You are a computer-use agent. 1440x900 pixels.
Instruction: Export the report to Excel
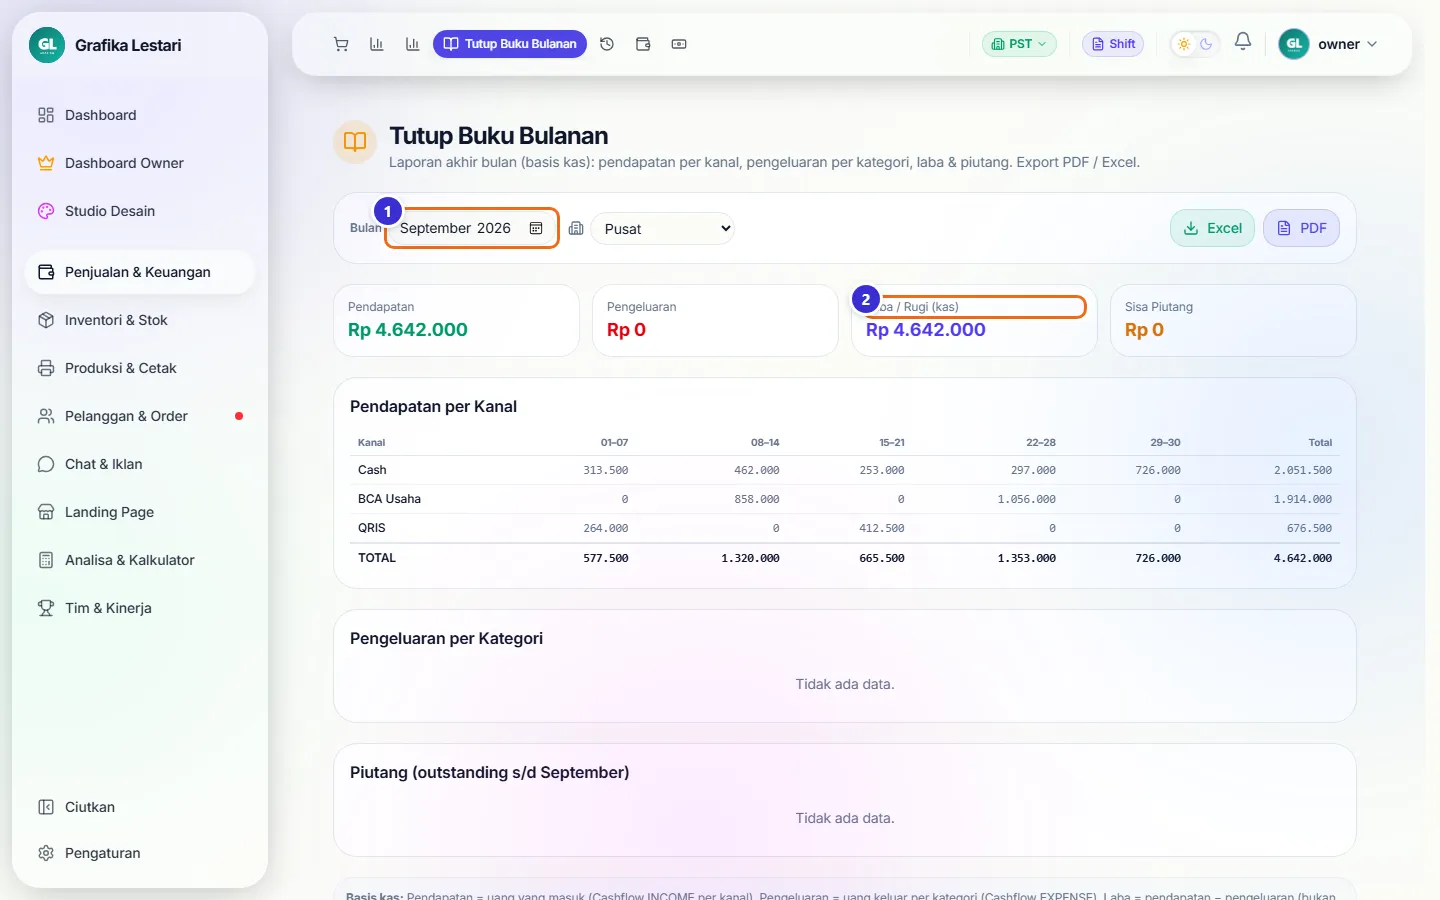(x=1212, y=228)
